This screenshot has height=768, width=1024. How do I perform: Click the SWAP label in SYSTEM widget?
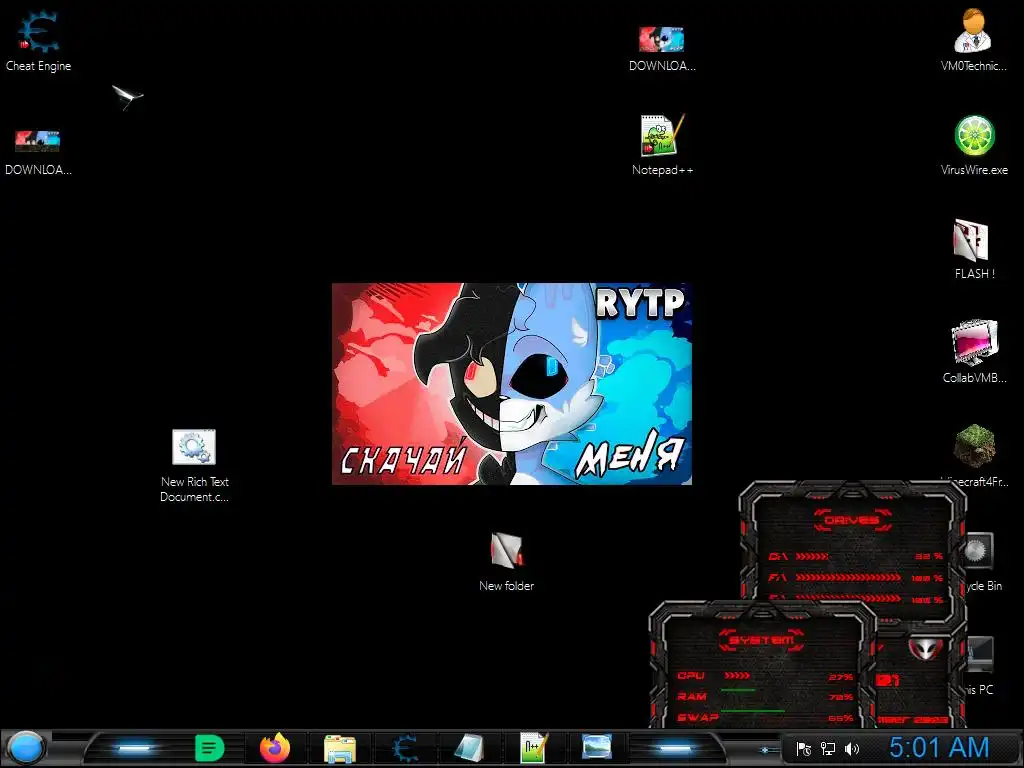[697, 718]
